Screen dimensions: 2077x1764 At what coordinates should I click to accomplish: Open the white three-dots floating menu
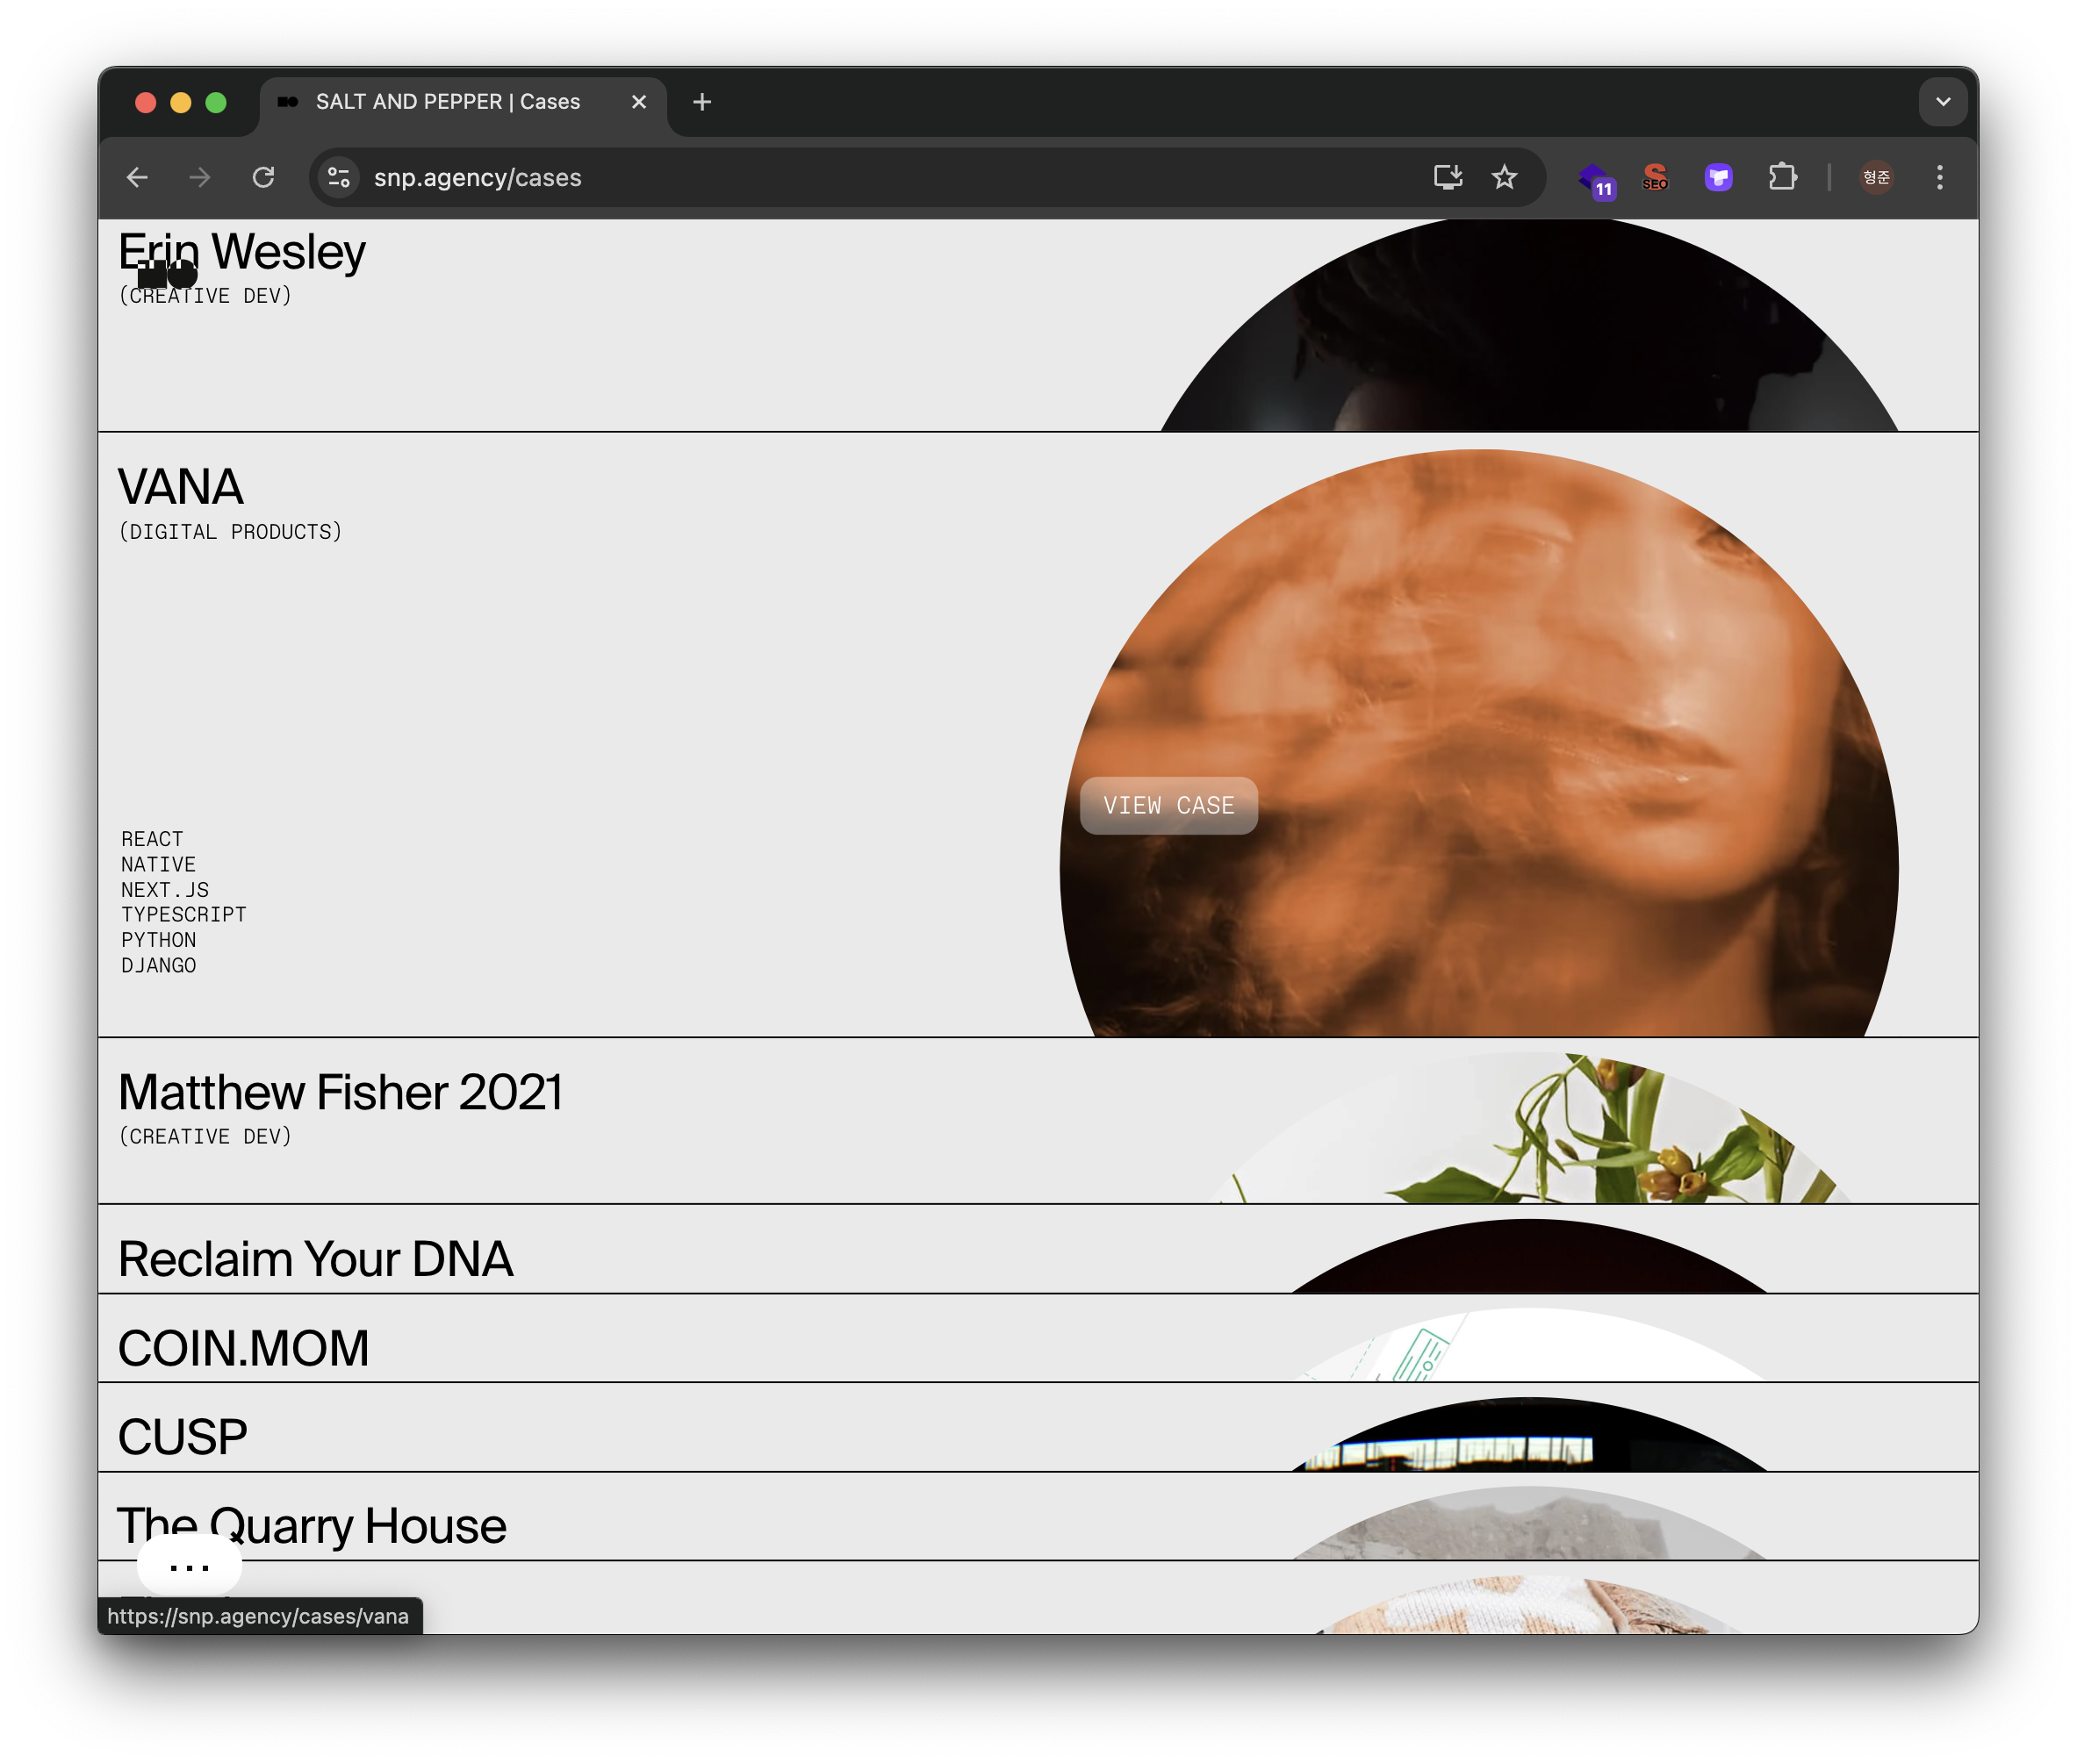189,1566
